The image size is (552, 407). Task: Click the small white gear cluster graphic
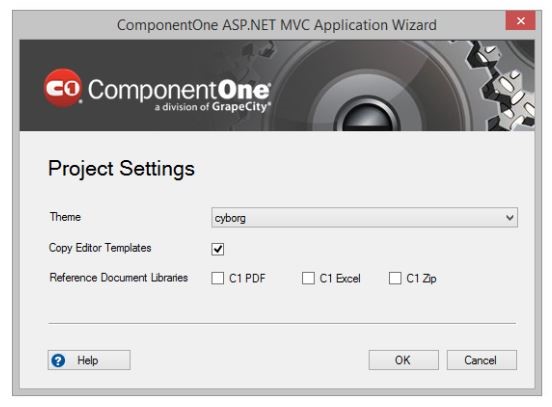tap(502, 86)
